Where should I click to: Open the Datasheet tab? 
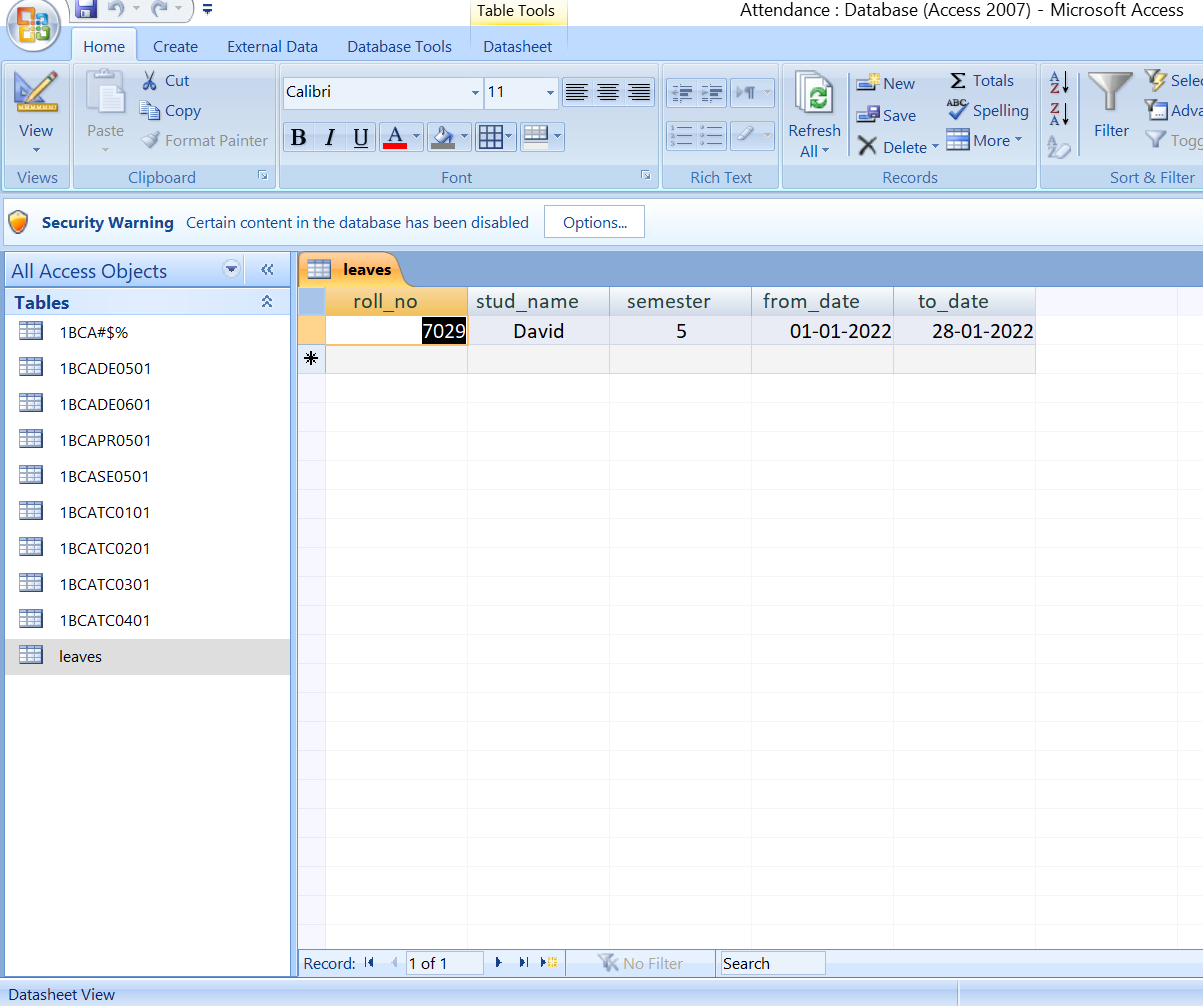(x=517, y=46)
